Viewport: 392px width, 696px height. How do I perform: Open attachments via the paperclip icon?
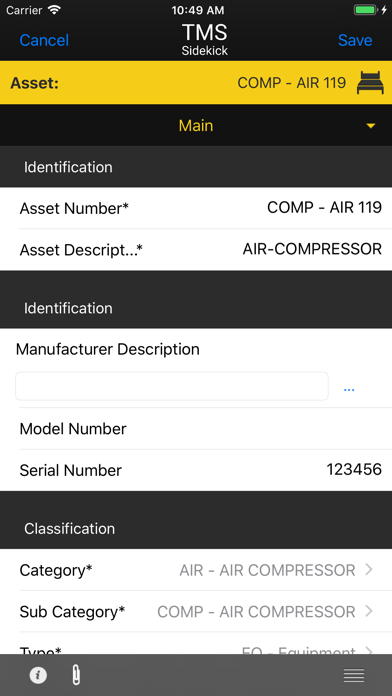pyautogui.click(x=76, y=675)
